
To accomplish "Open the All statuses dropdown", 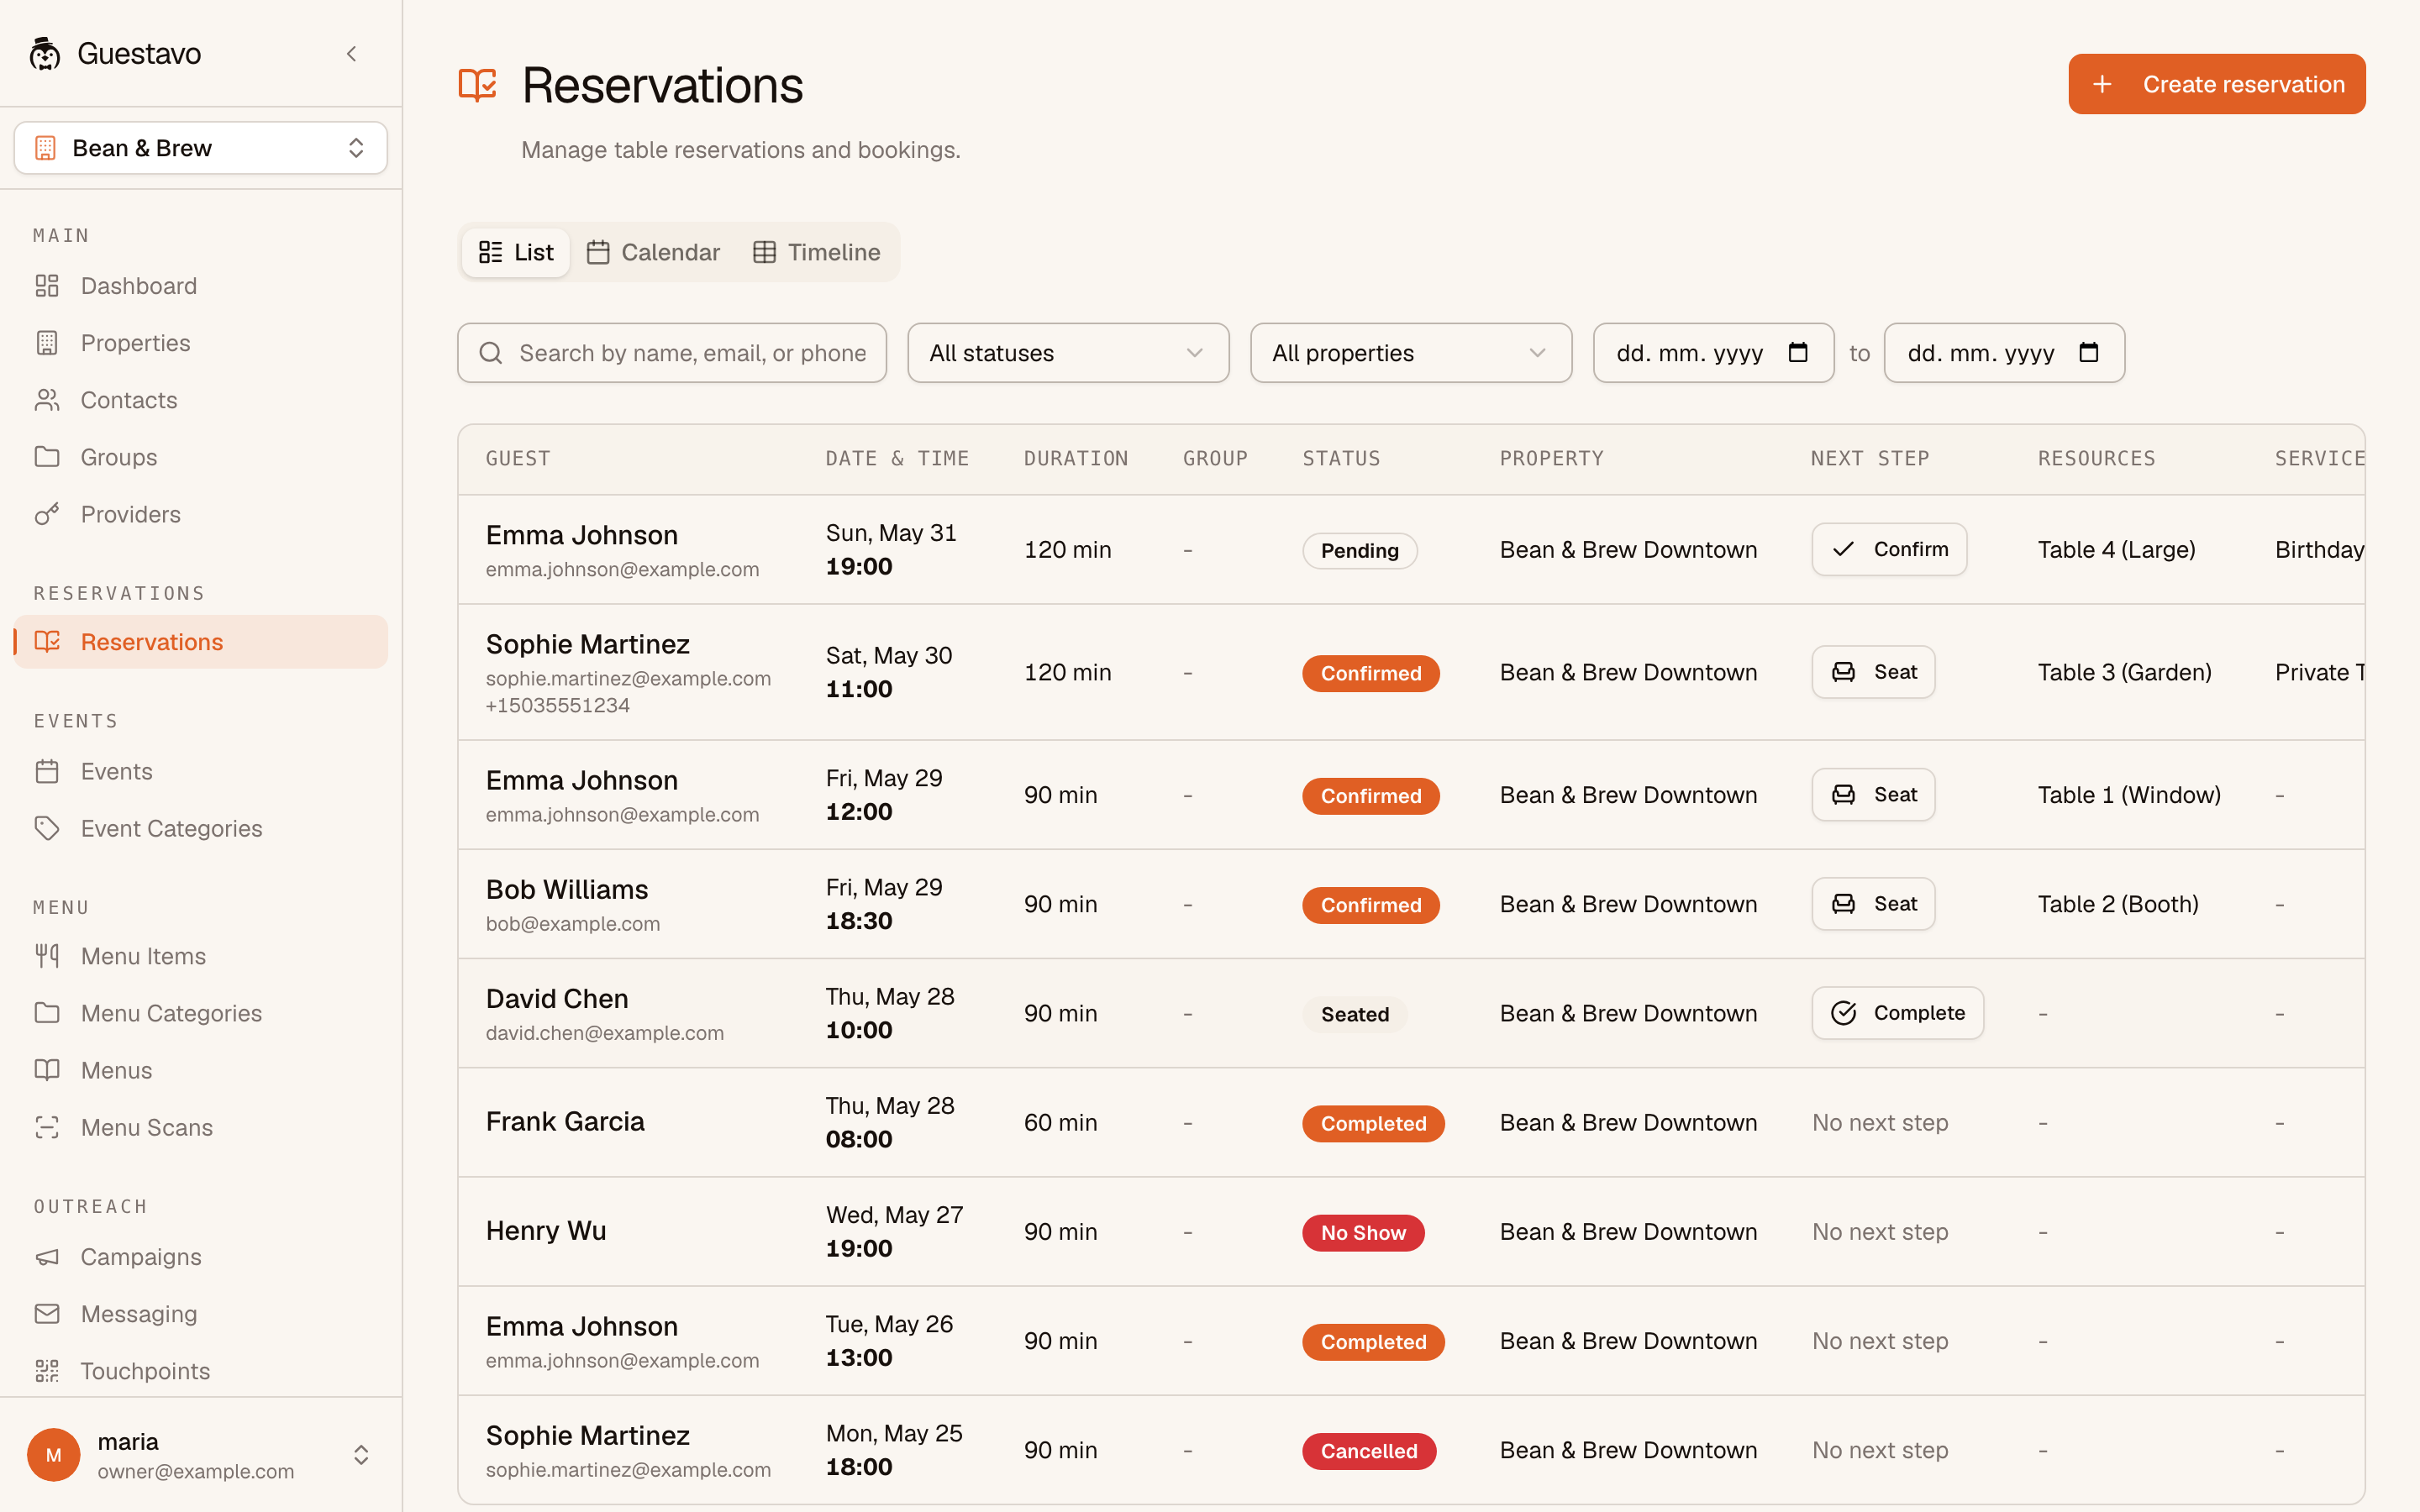I will coord(1068,353).
